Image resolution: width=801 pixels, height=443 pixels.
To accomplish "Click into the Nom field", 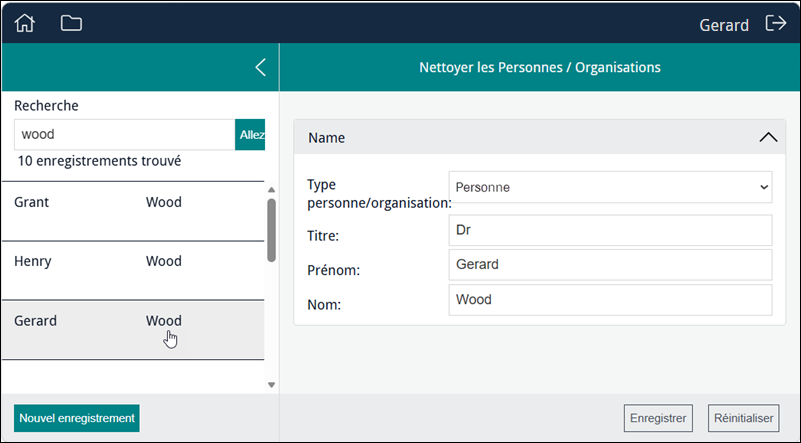I will tap(610, 300).
